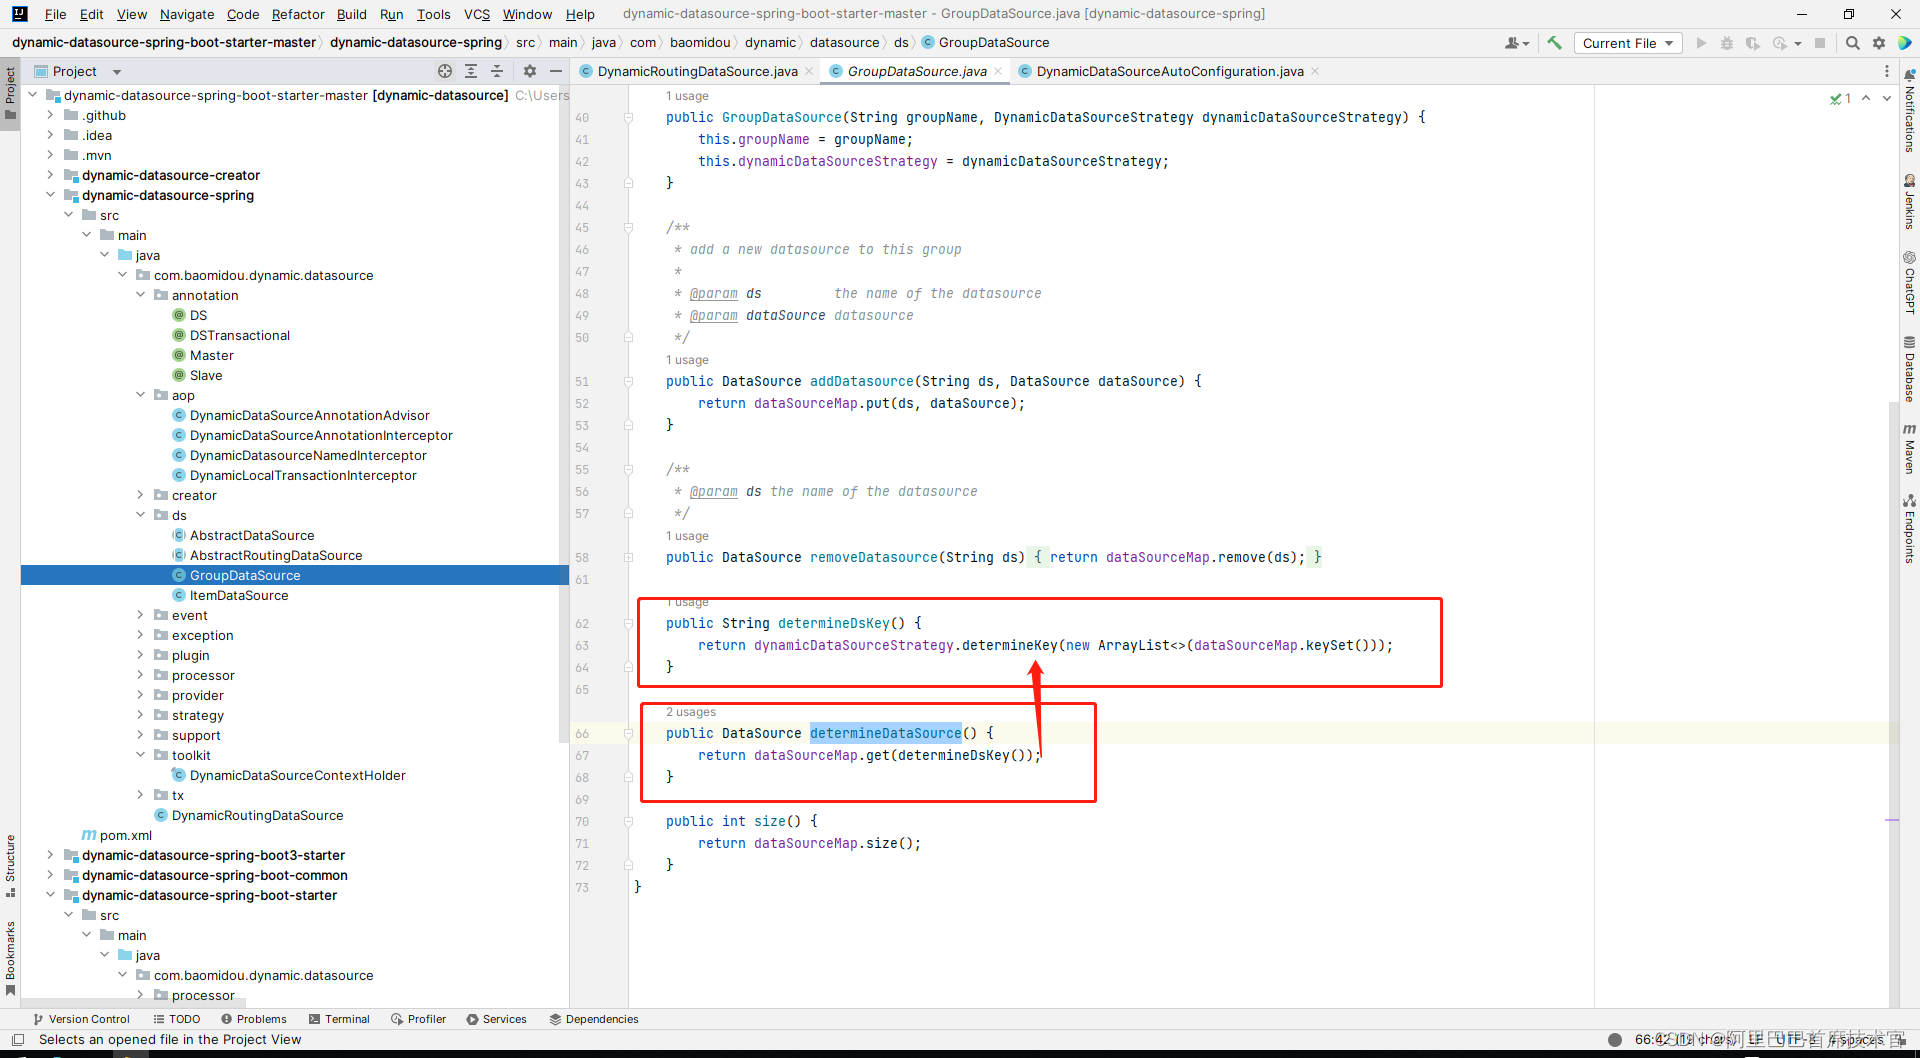Image resolution: width=1920 pixels, height=1058 pixels.
Task: Open the Problems tool window
Action: (254, 1019)
